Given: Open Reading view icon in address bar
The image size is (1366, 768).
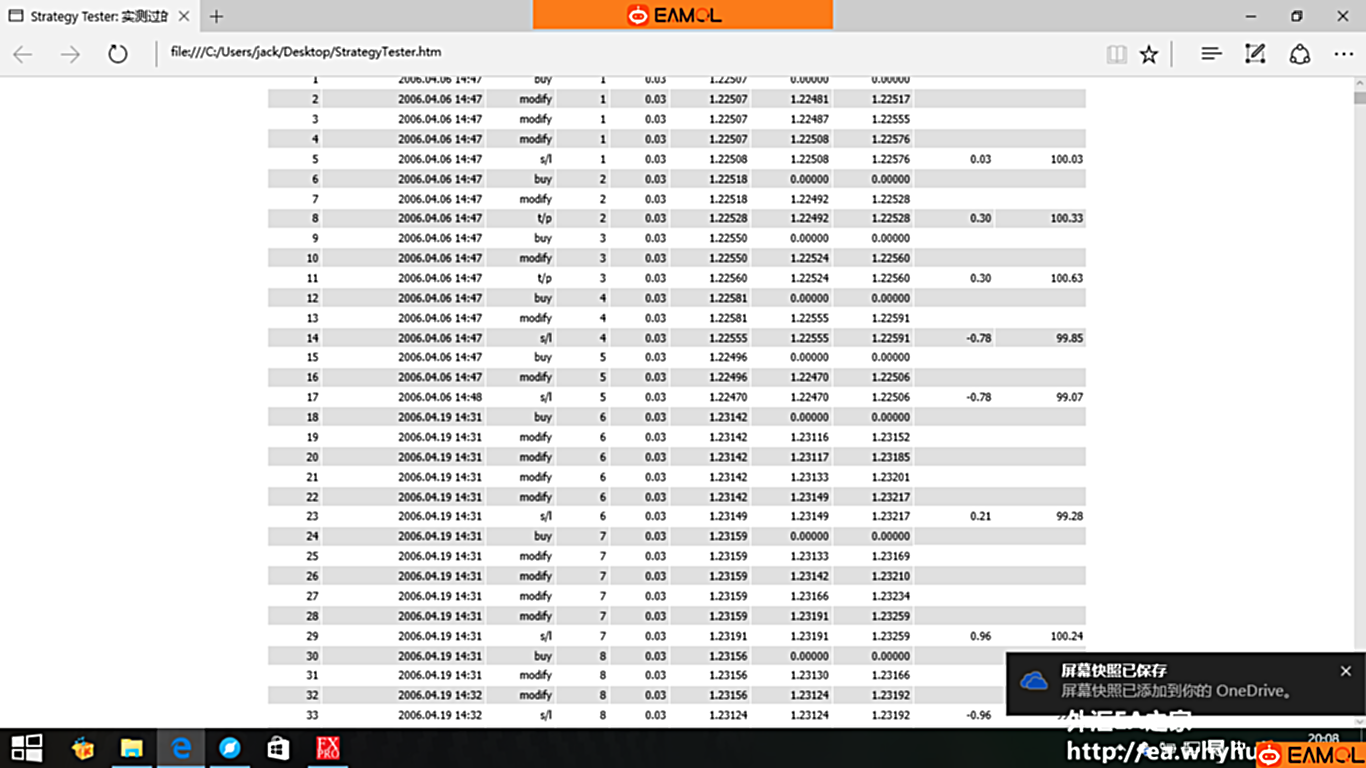Looking at the screenshot, I should click(x=1117, y=54).
